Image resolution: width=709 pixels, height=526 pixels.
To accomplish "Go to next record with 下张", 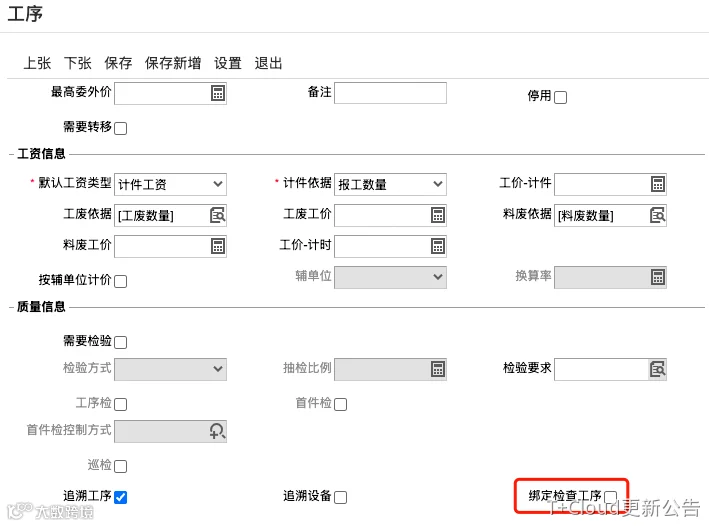I will pos(77,63).
